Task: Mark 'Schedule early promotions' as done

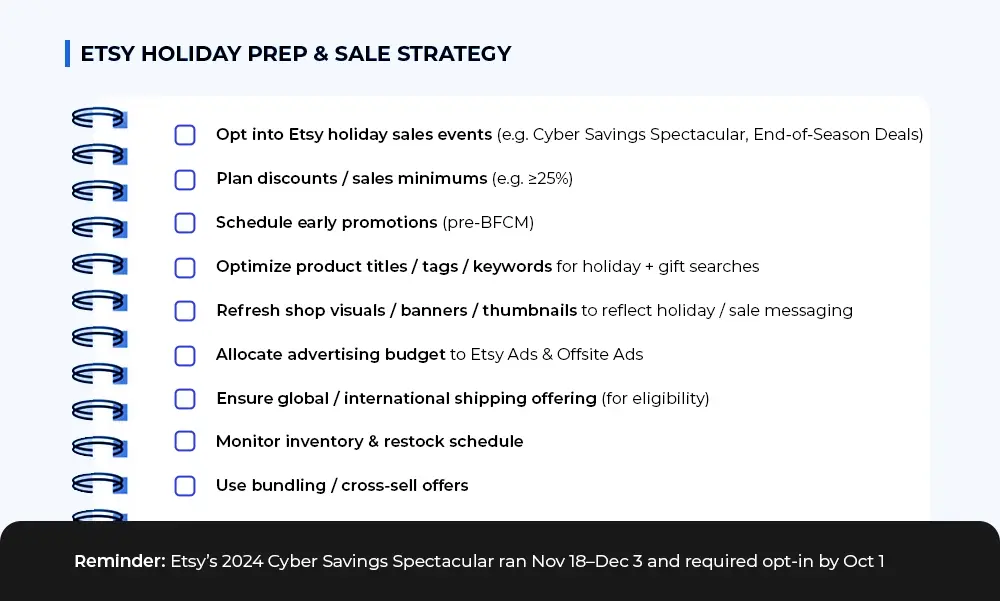Action: 185,223
